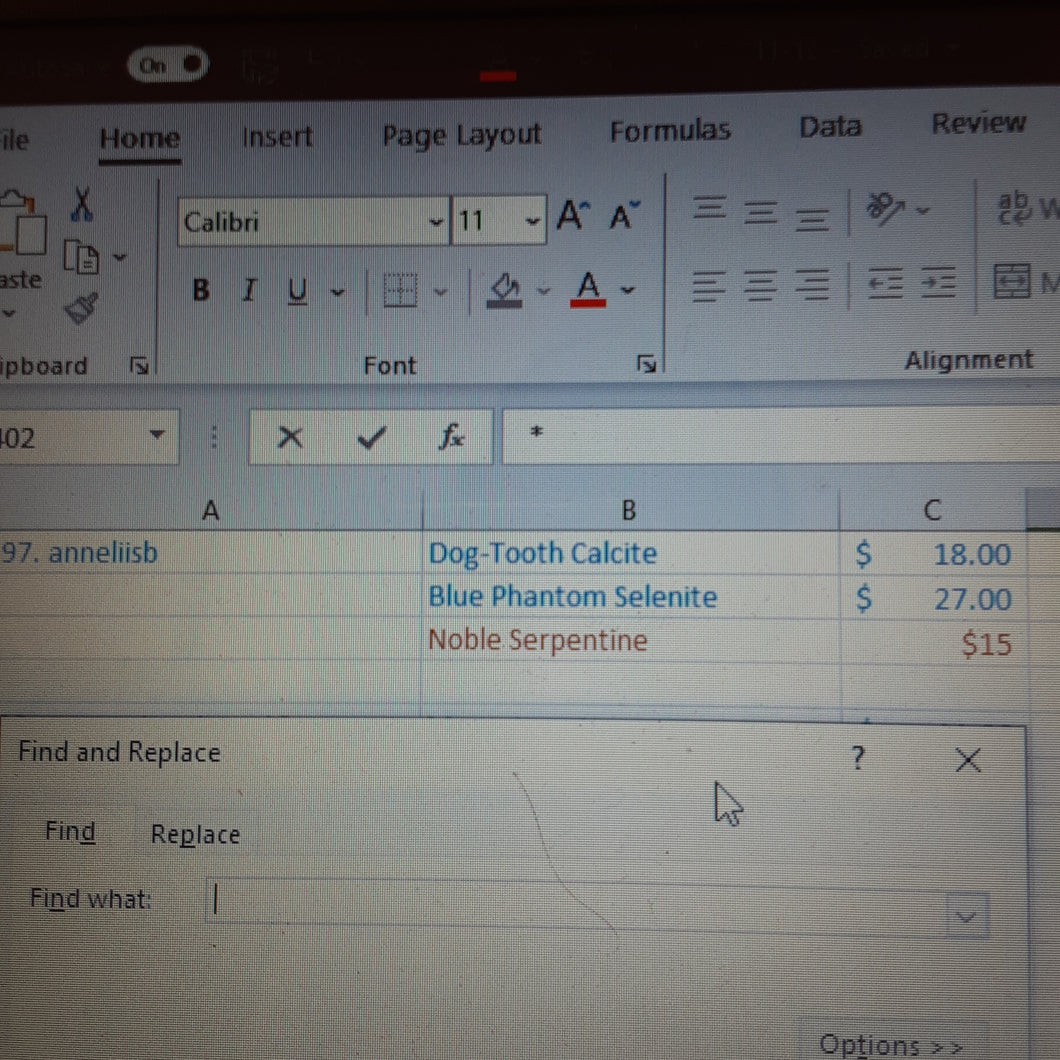Switch to the Replace tab
The height and width of the screenshot is (1060, 1060).
(x=195, y=834)
